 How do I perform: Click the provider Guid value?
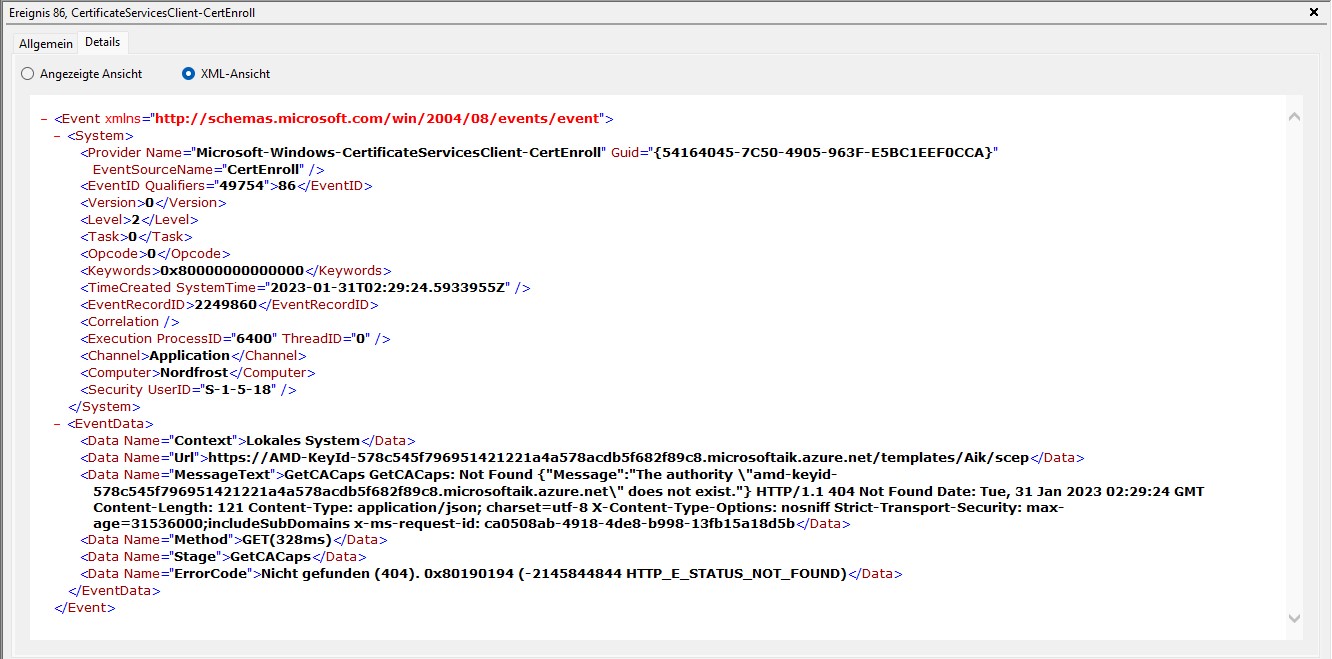[822, 152]
